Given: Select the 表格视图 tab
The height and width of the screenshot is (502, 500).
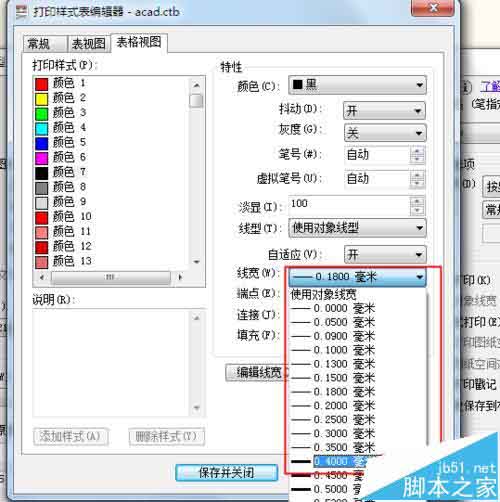Looking at the screenshot, I should pyautogui.click(x=139, y=42).
